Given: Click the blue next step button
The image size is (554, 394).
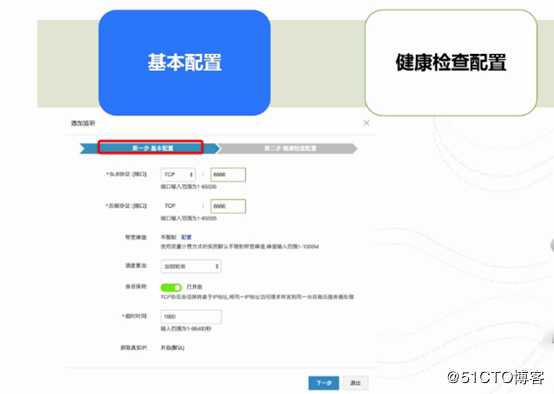Looking at the screenshot, I should (324, 383).
